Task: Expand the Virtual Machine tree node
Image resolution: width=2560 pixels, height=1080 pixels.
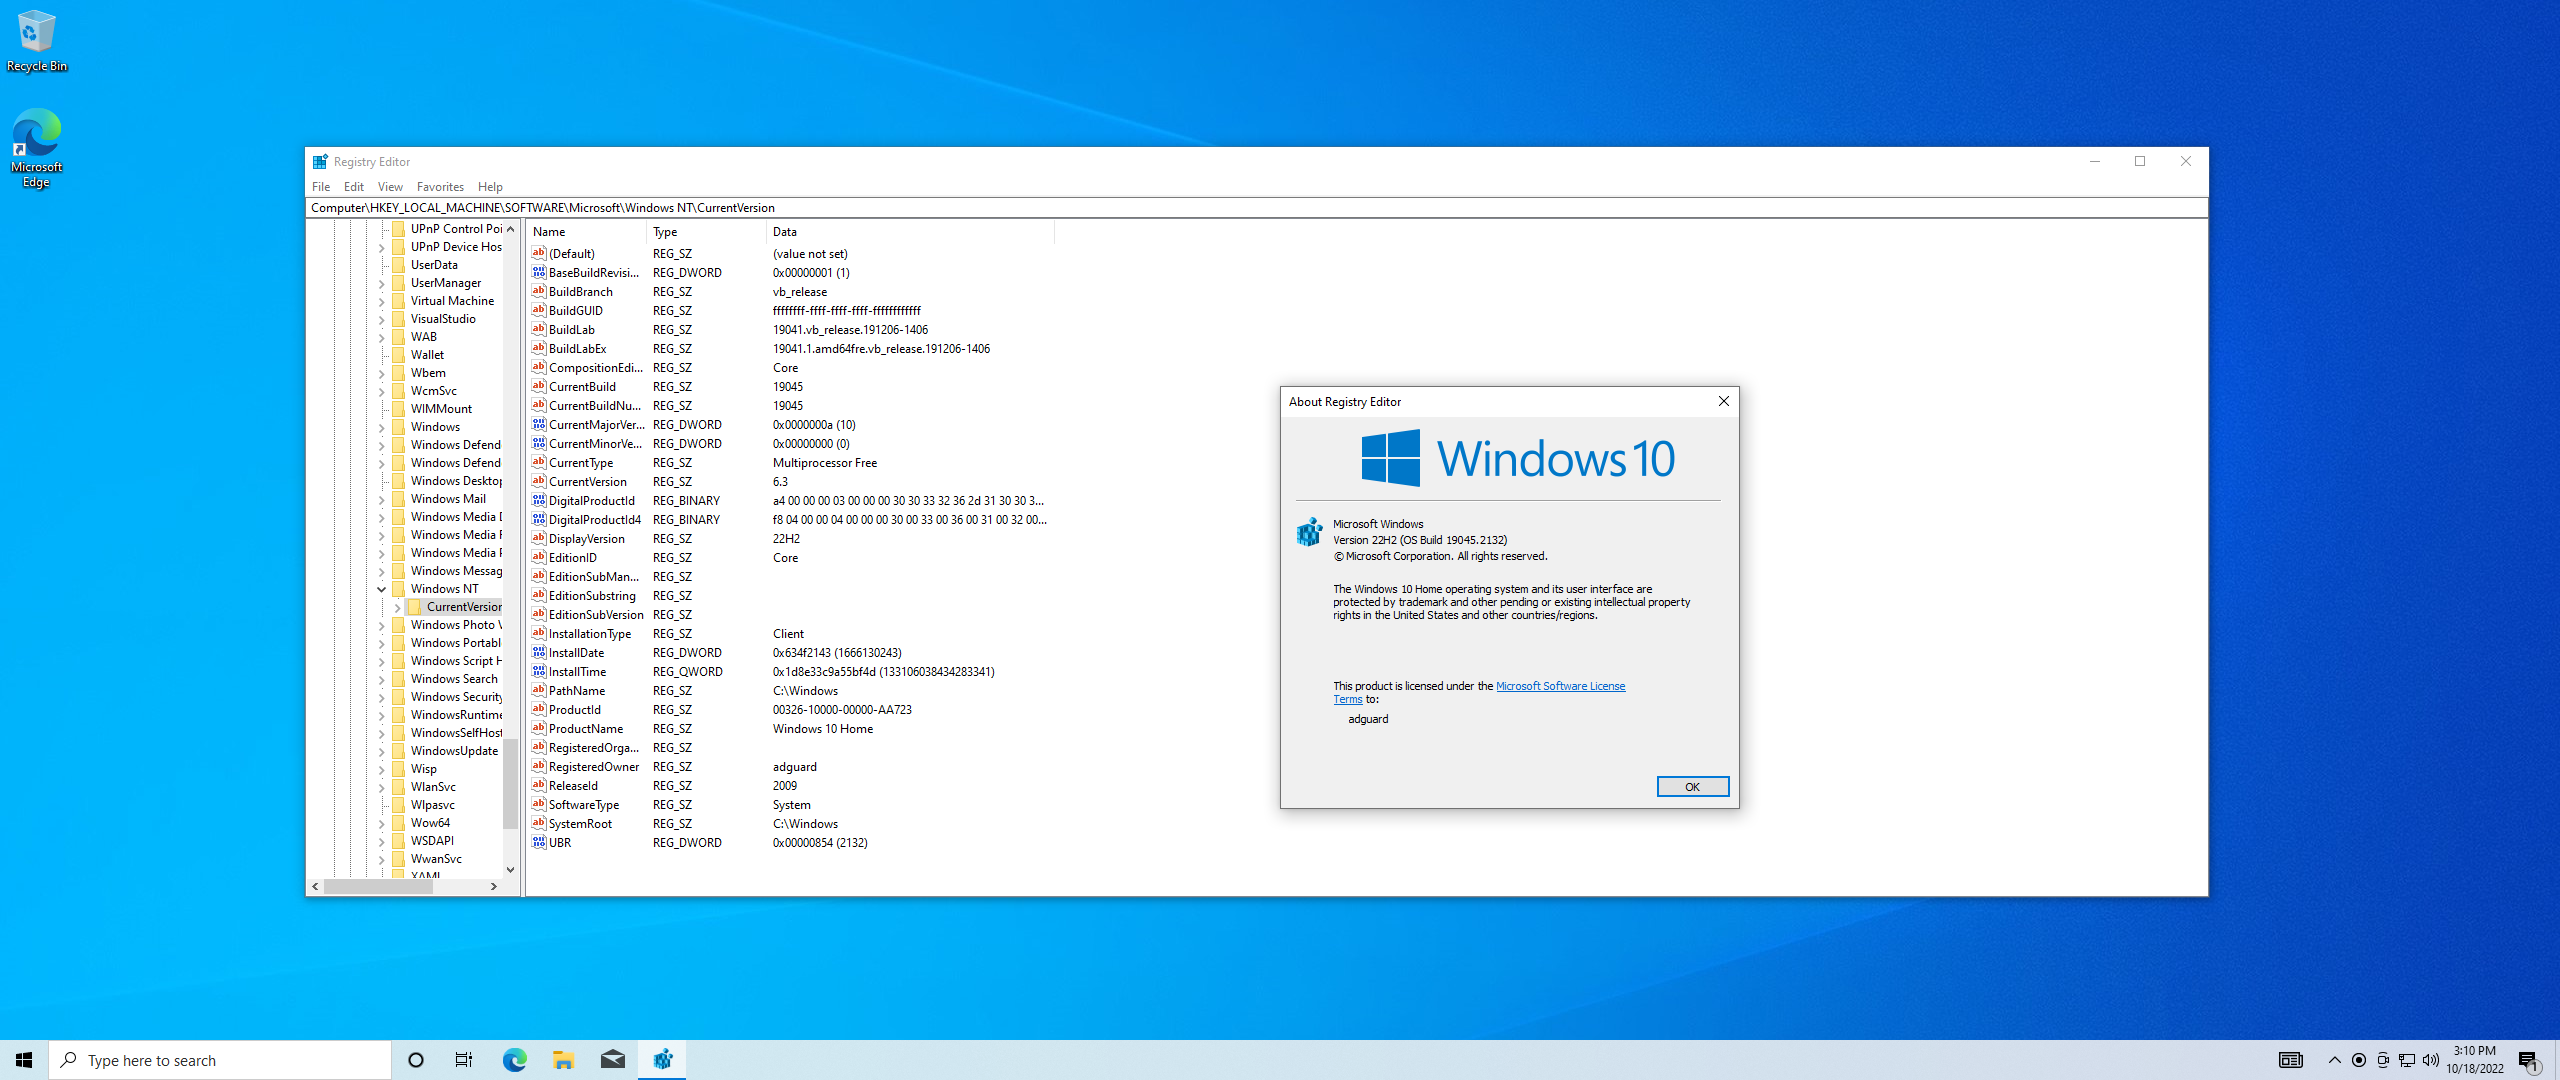Action: pos(381,301)
